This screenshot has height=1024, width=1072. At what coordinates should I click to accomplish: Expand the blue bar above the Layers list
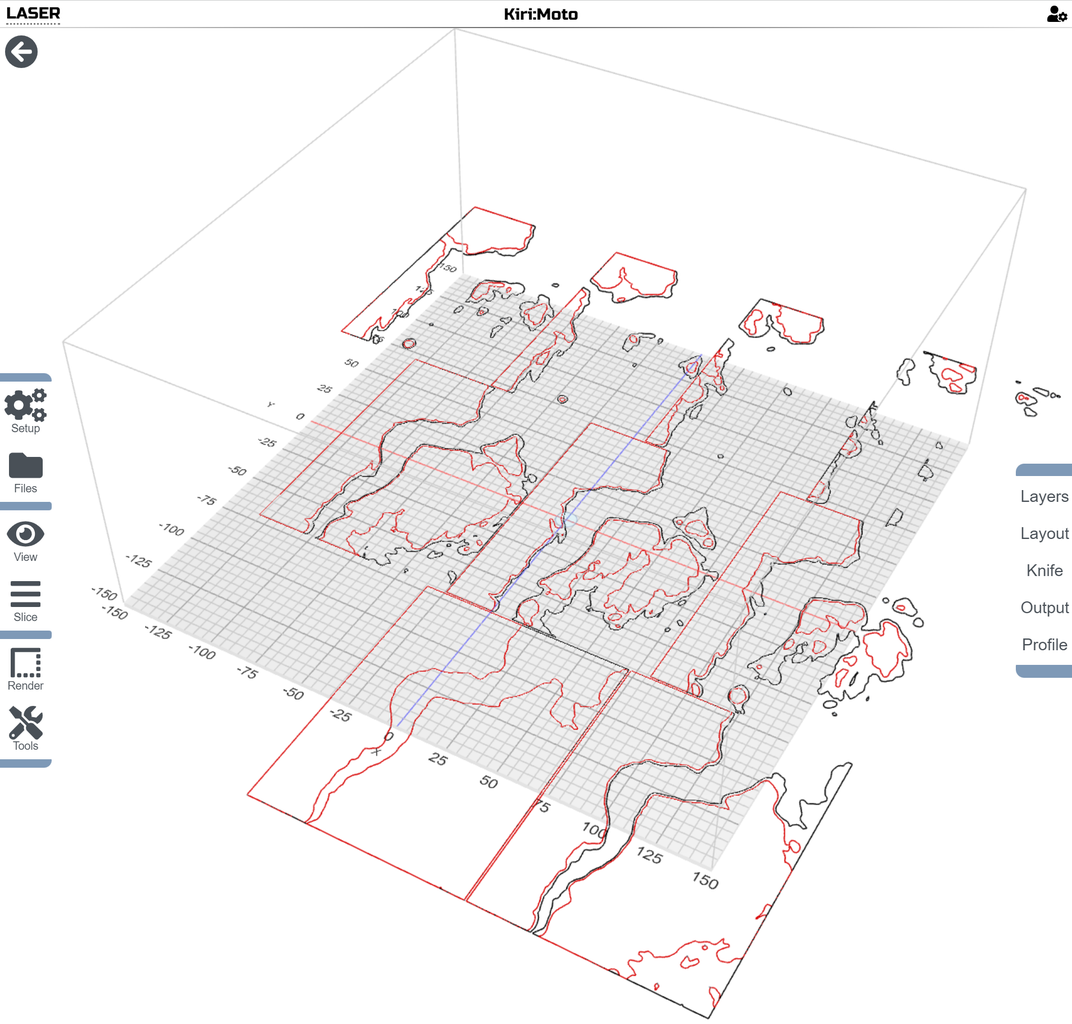tap(1044, 469)
